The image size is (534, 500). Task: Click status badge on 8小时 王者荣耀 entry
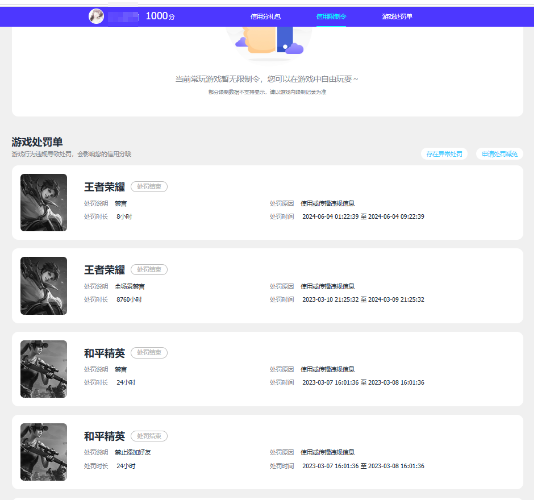pos(149,186)
